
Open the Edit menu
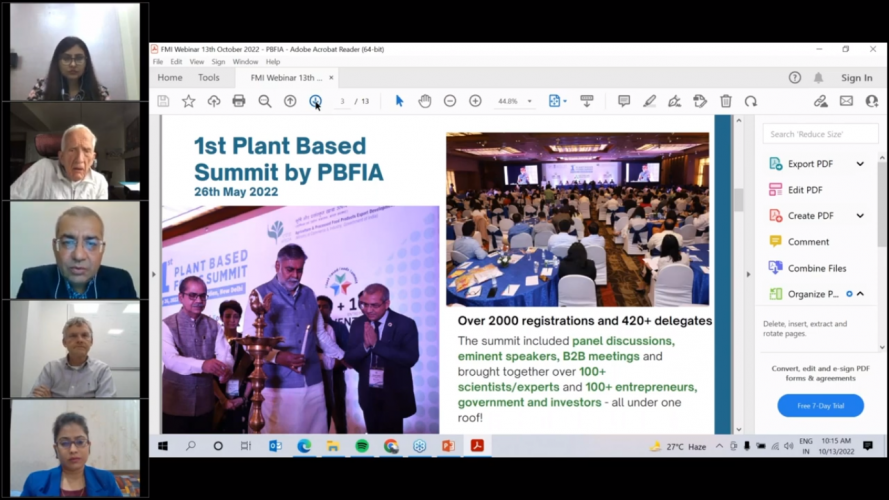click(x=176, y=62)
